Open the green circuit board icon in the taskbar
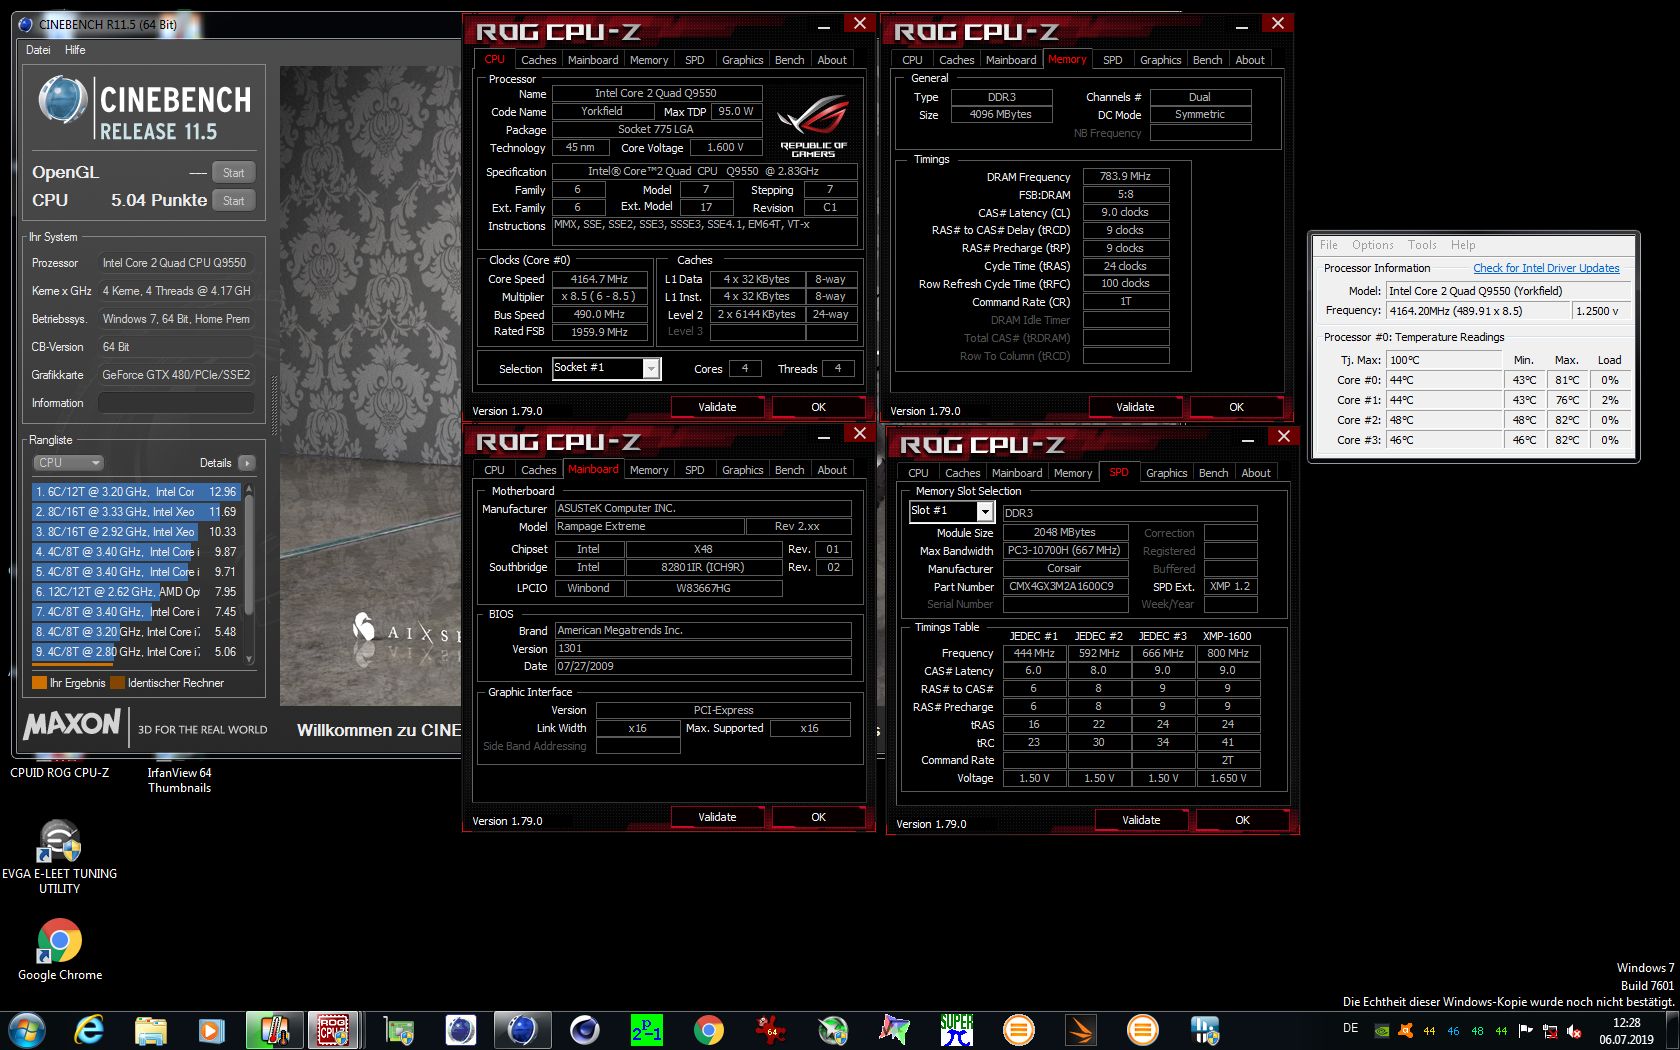Image resolution: width=1680 pixels, height=1050 pixels. 399,1030
